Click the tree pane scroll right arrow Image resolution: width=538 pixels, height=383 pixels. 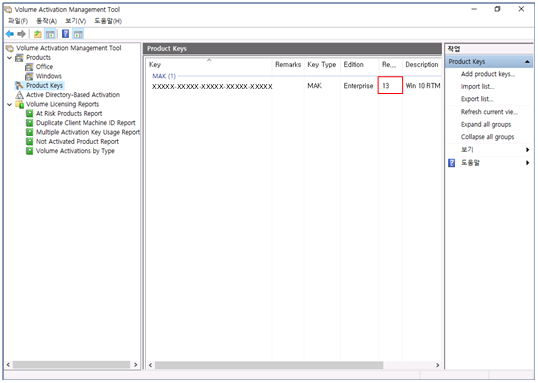tap(136, 365)
